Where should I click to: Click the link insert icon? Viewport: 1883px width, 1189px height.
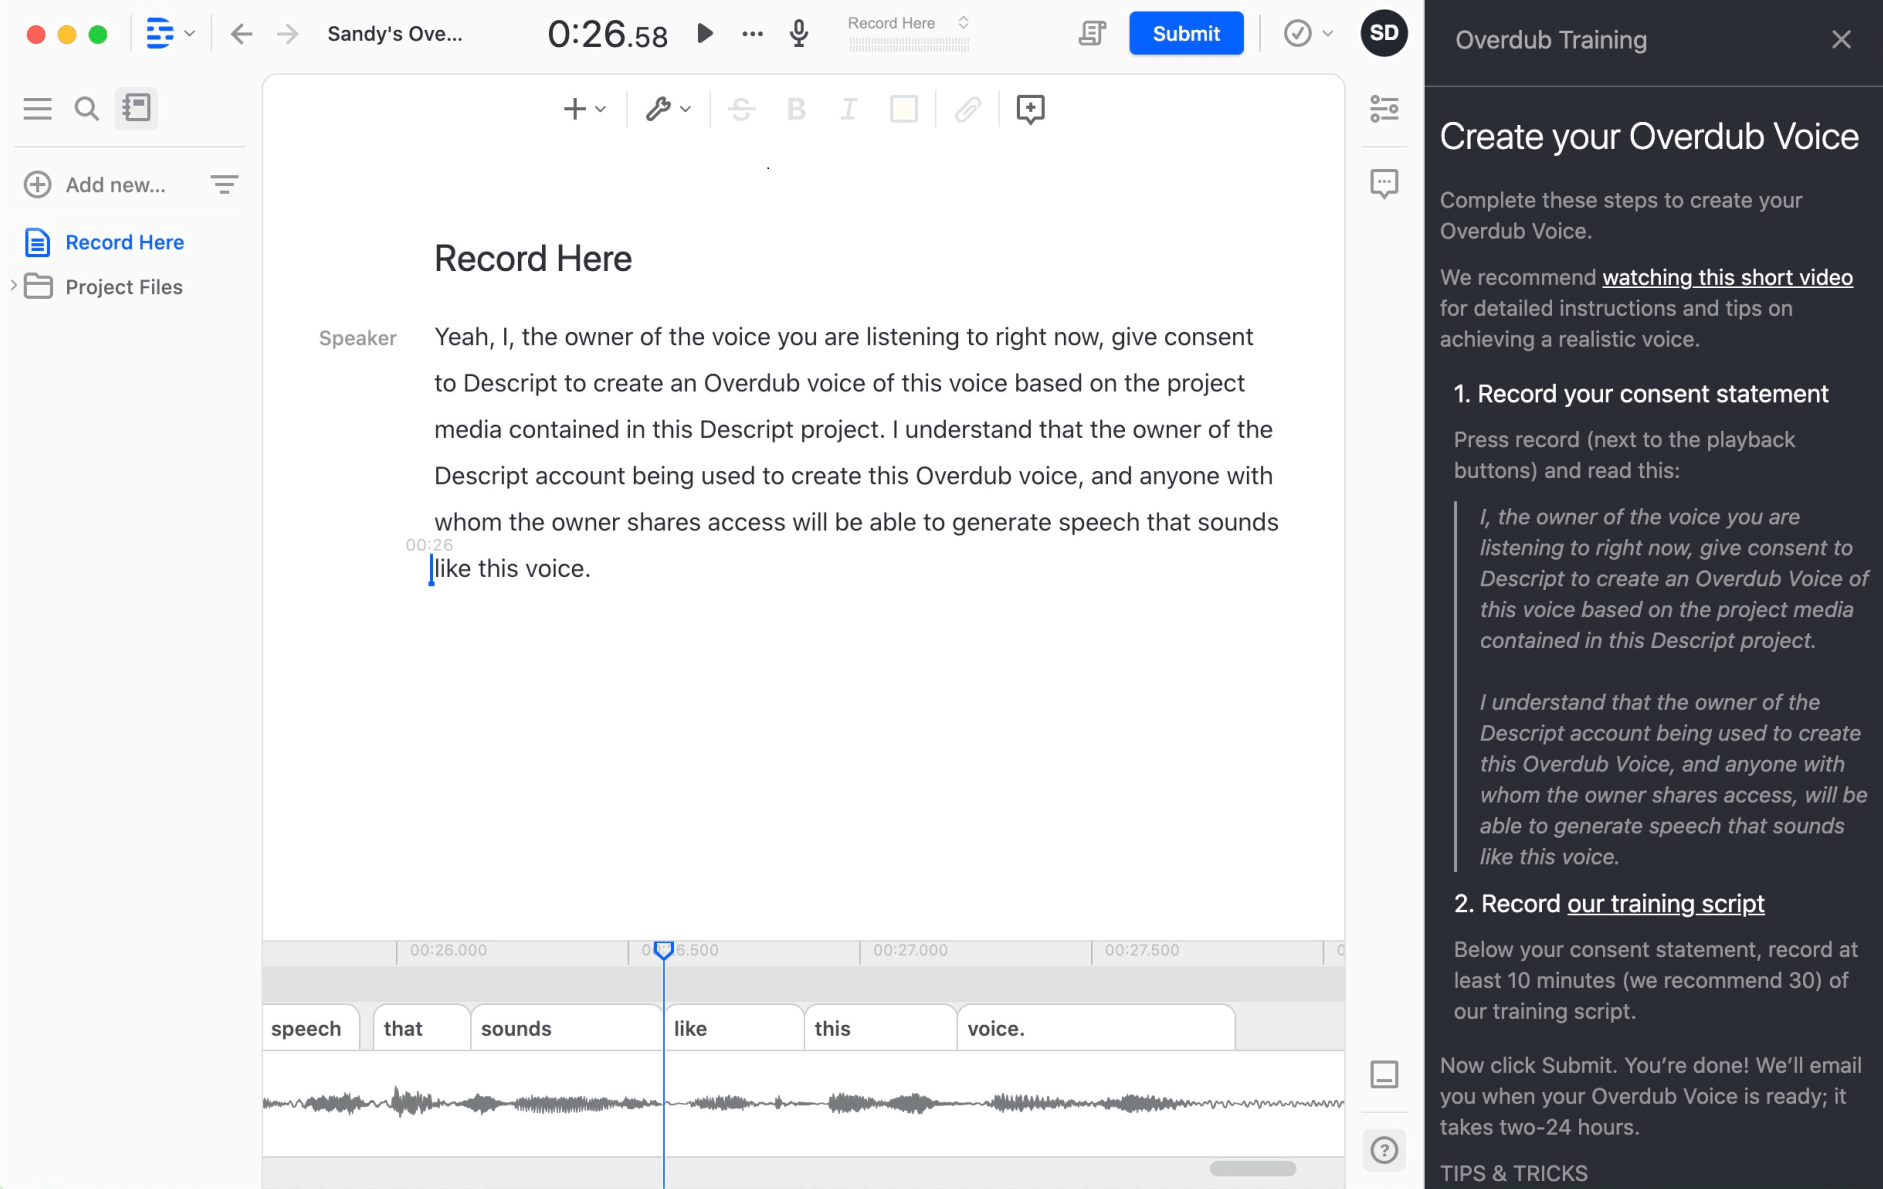(967, 109)
